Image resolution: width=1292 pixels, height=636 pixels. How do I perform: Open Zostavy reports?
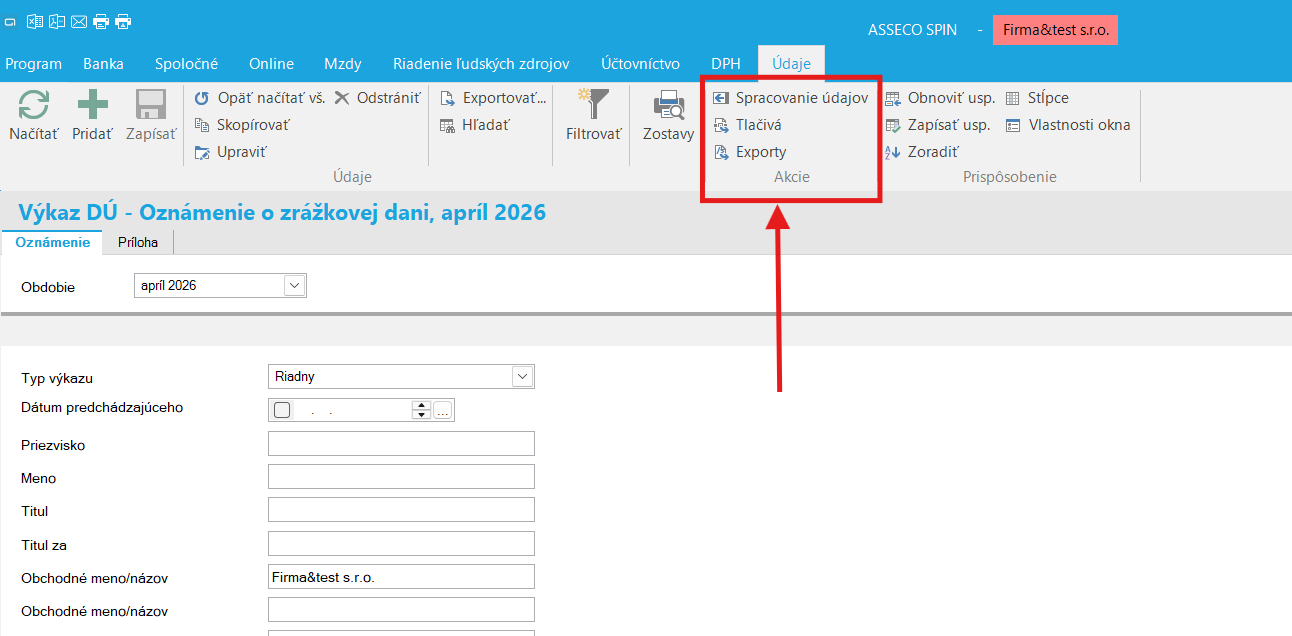(668, 116)
